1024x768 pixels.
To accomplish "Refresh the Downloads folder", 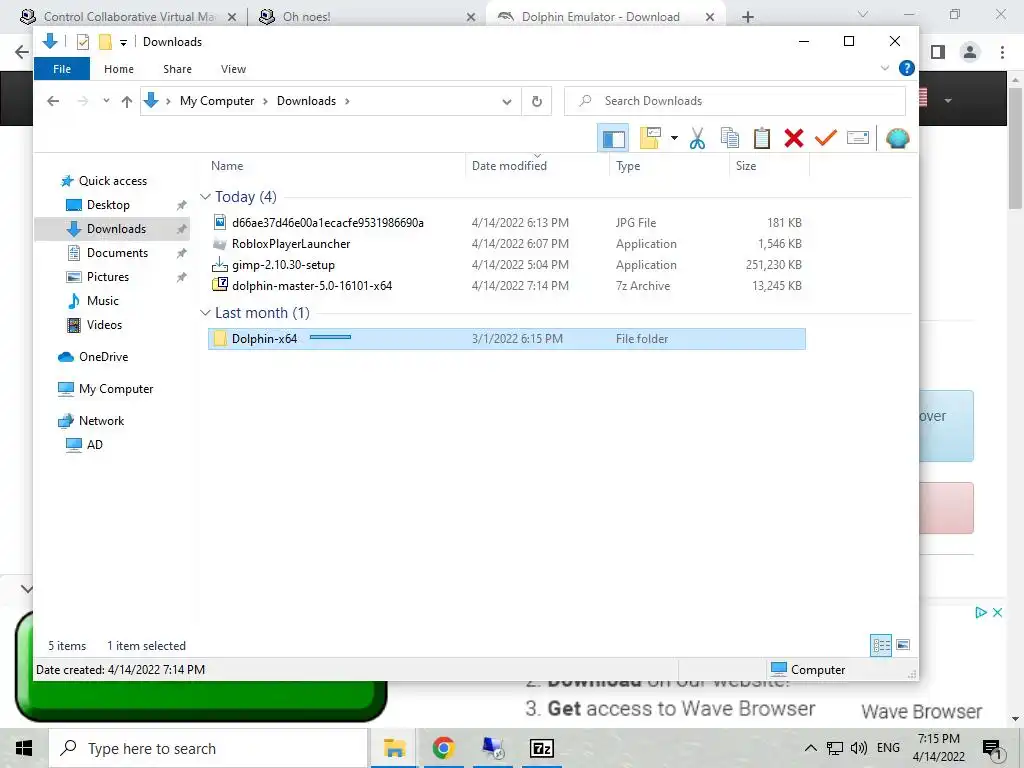I will coord(537,101).
